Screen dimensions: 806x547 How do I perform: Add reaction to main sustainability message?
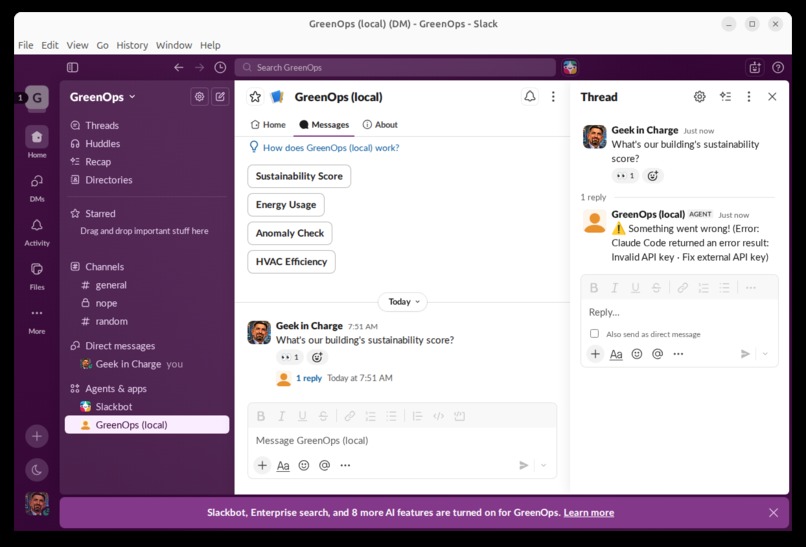317,357
